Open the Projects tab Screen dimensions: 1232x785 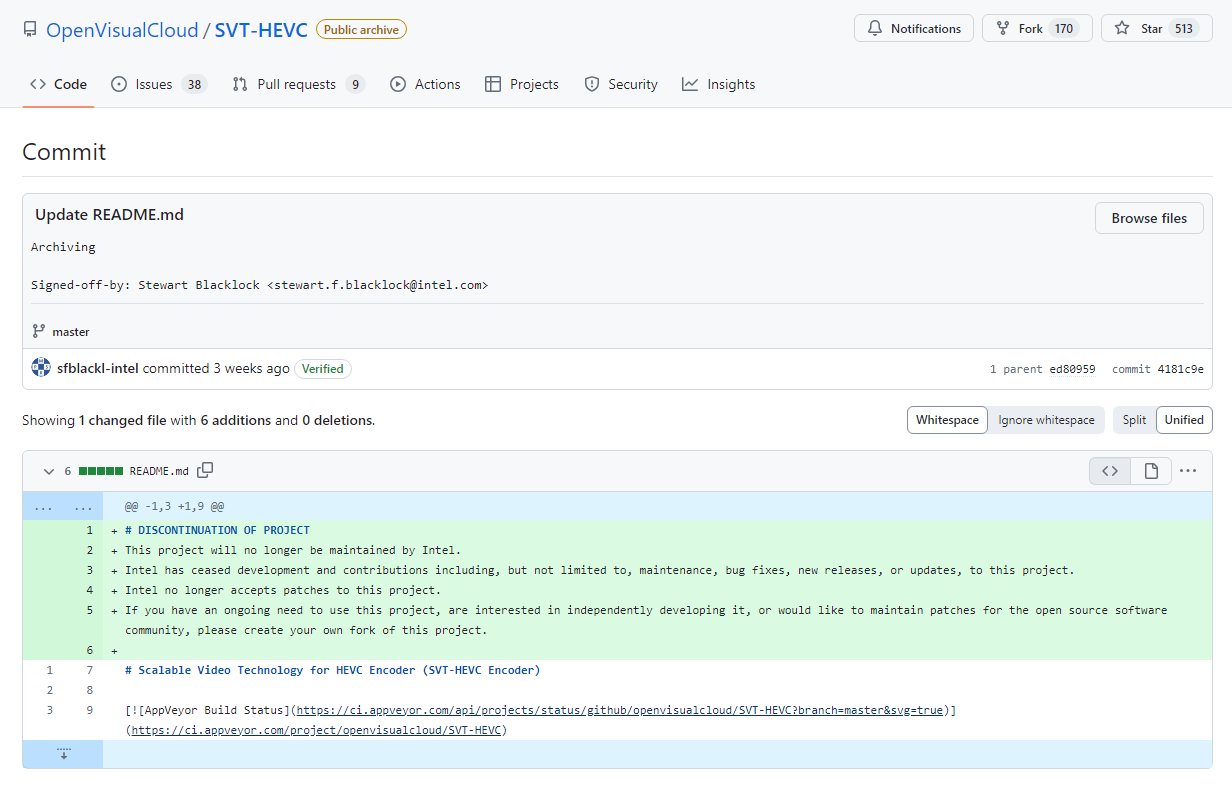point(521,84)
